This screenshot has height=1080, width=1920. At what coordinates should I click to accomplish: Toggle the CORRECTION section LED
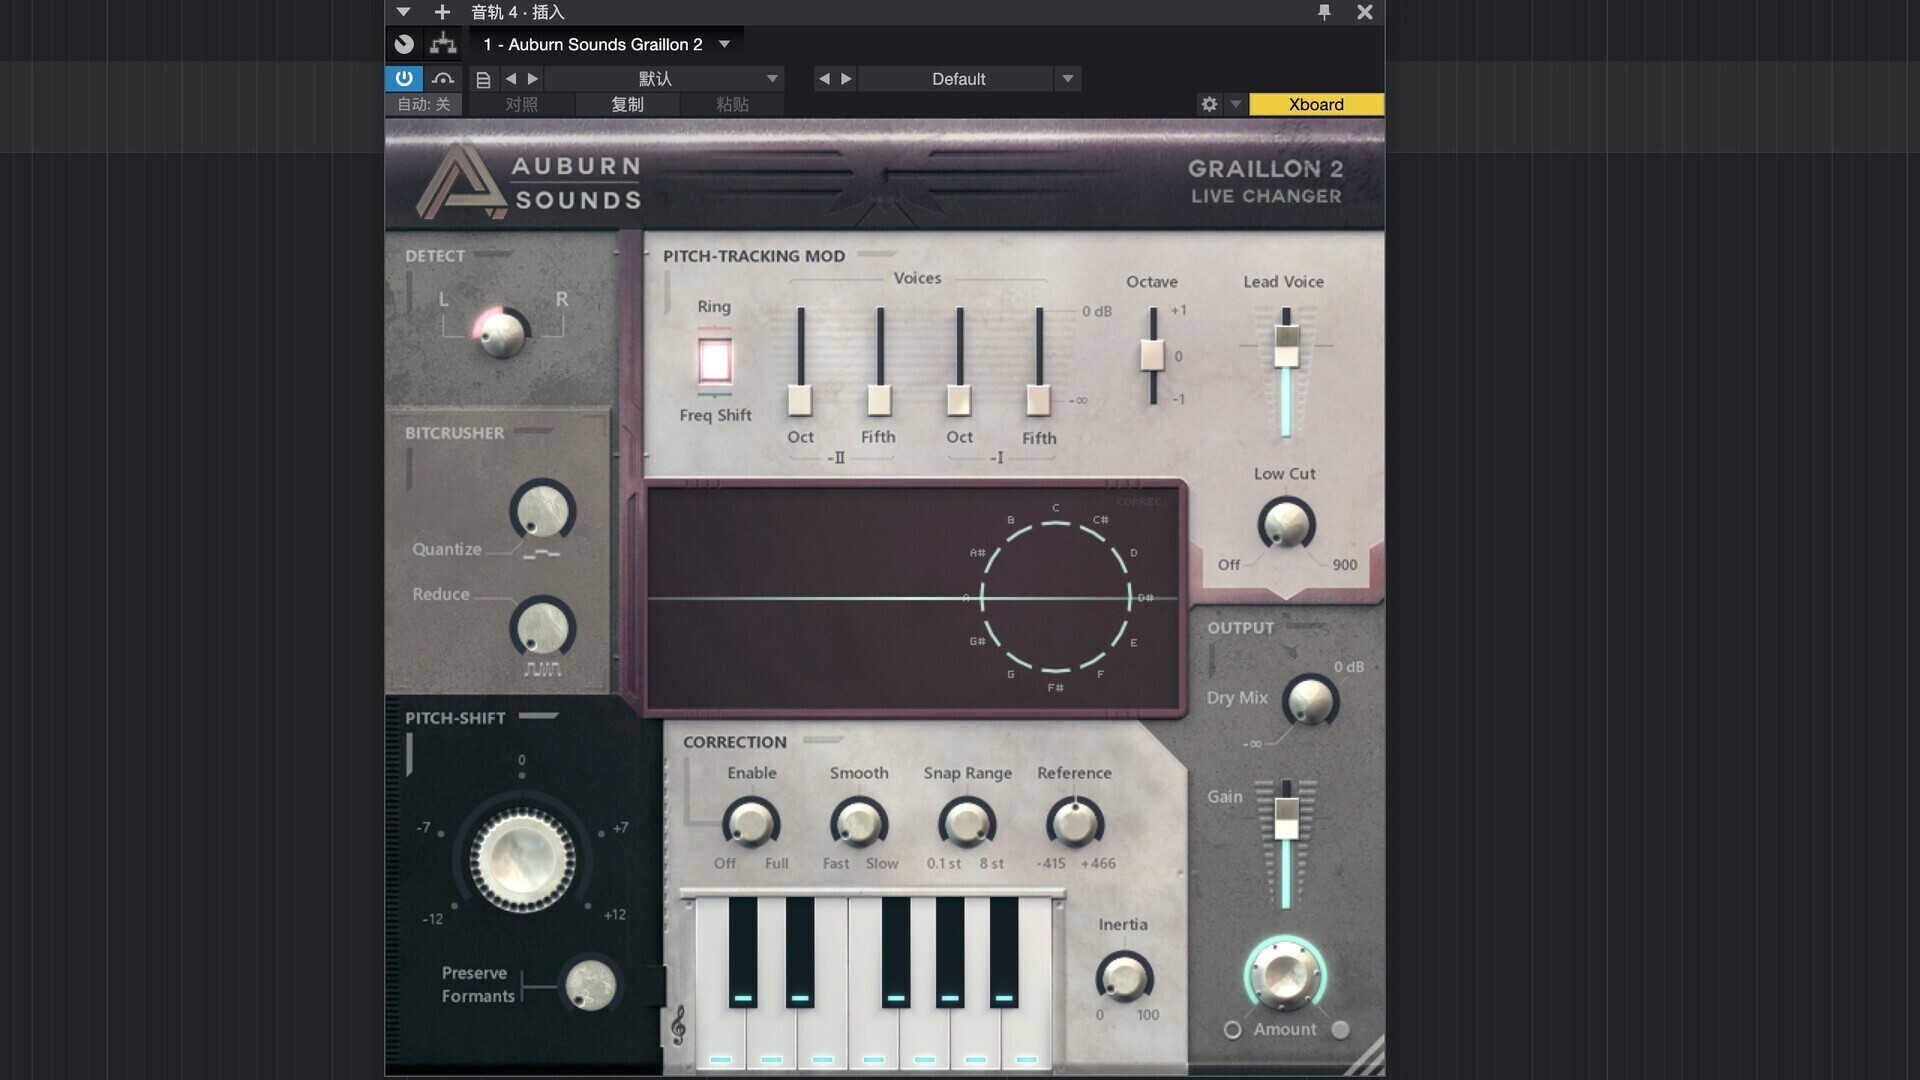(x=823, y=740)
